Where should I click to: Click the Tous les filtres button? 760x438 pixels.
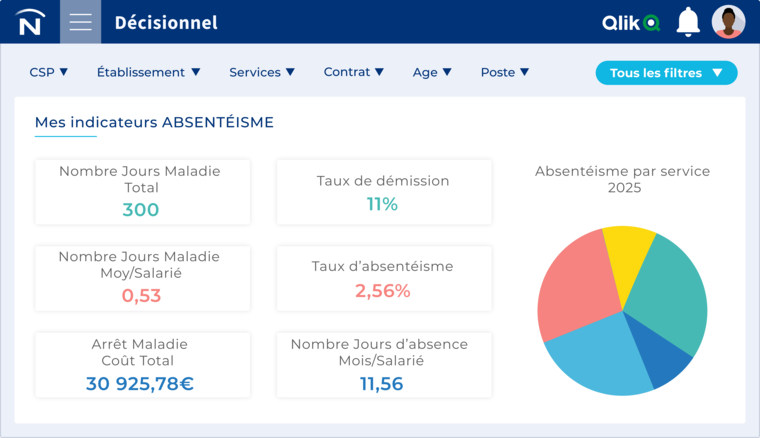tap(666, 73)
